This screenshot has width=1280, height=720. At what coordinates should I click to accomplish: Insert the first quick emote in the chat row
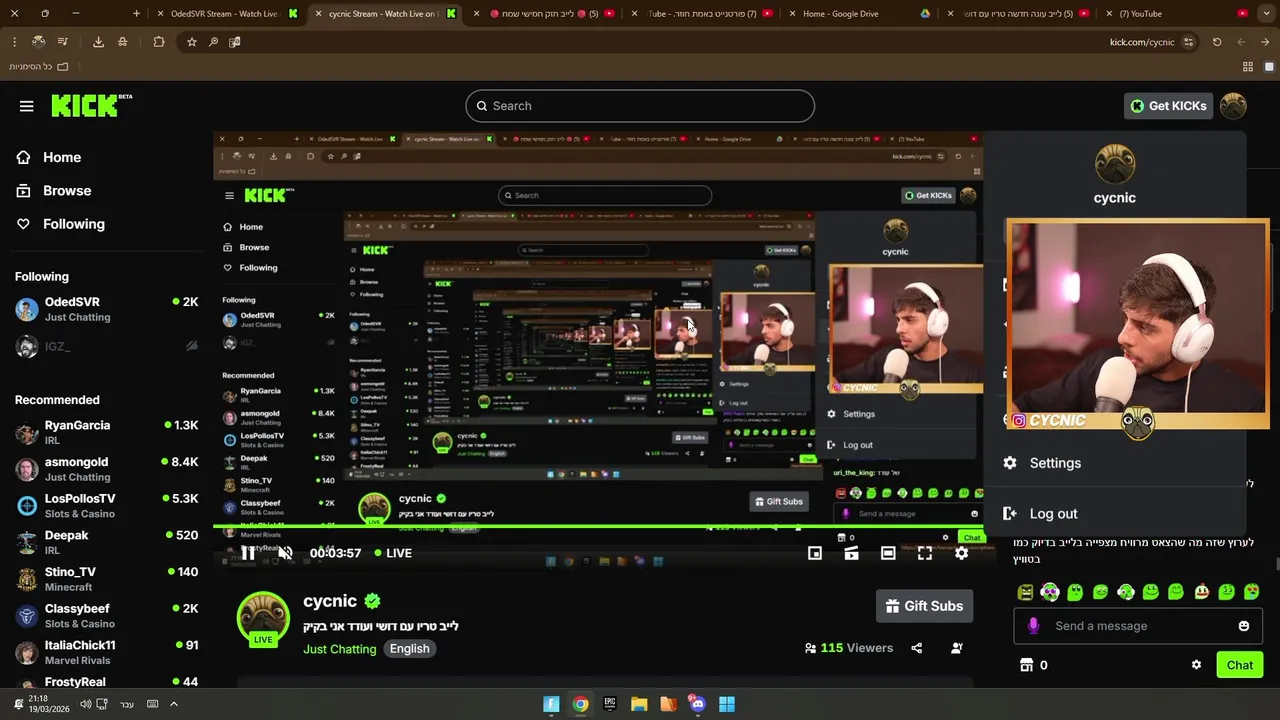[1025, 592]
